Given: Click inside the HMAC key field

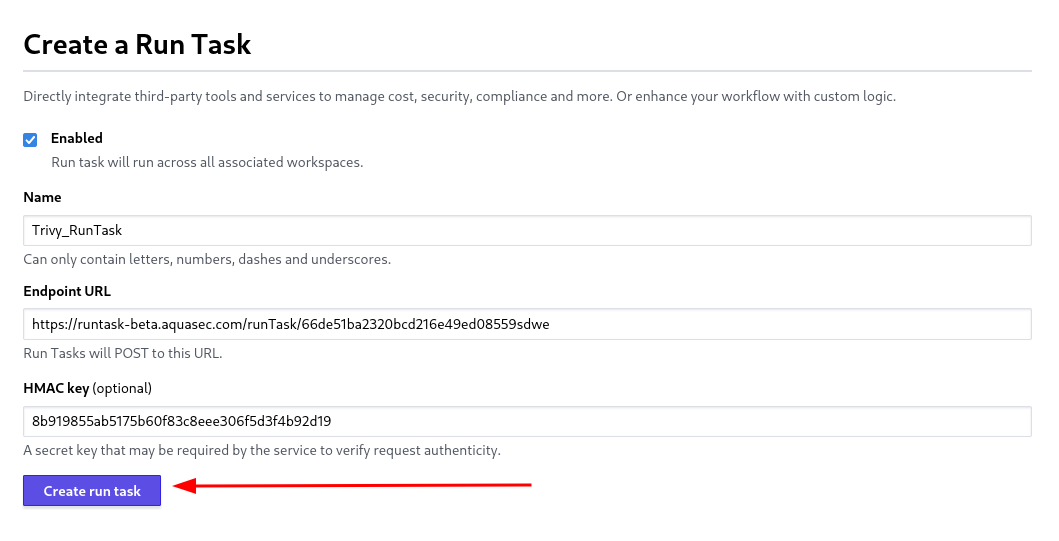Looking at the screenshot, I should click(526, 421).
